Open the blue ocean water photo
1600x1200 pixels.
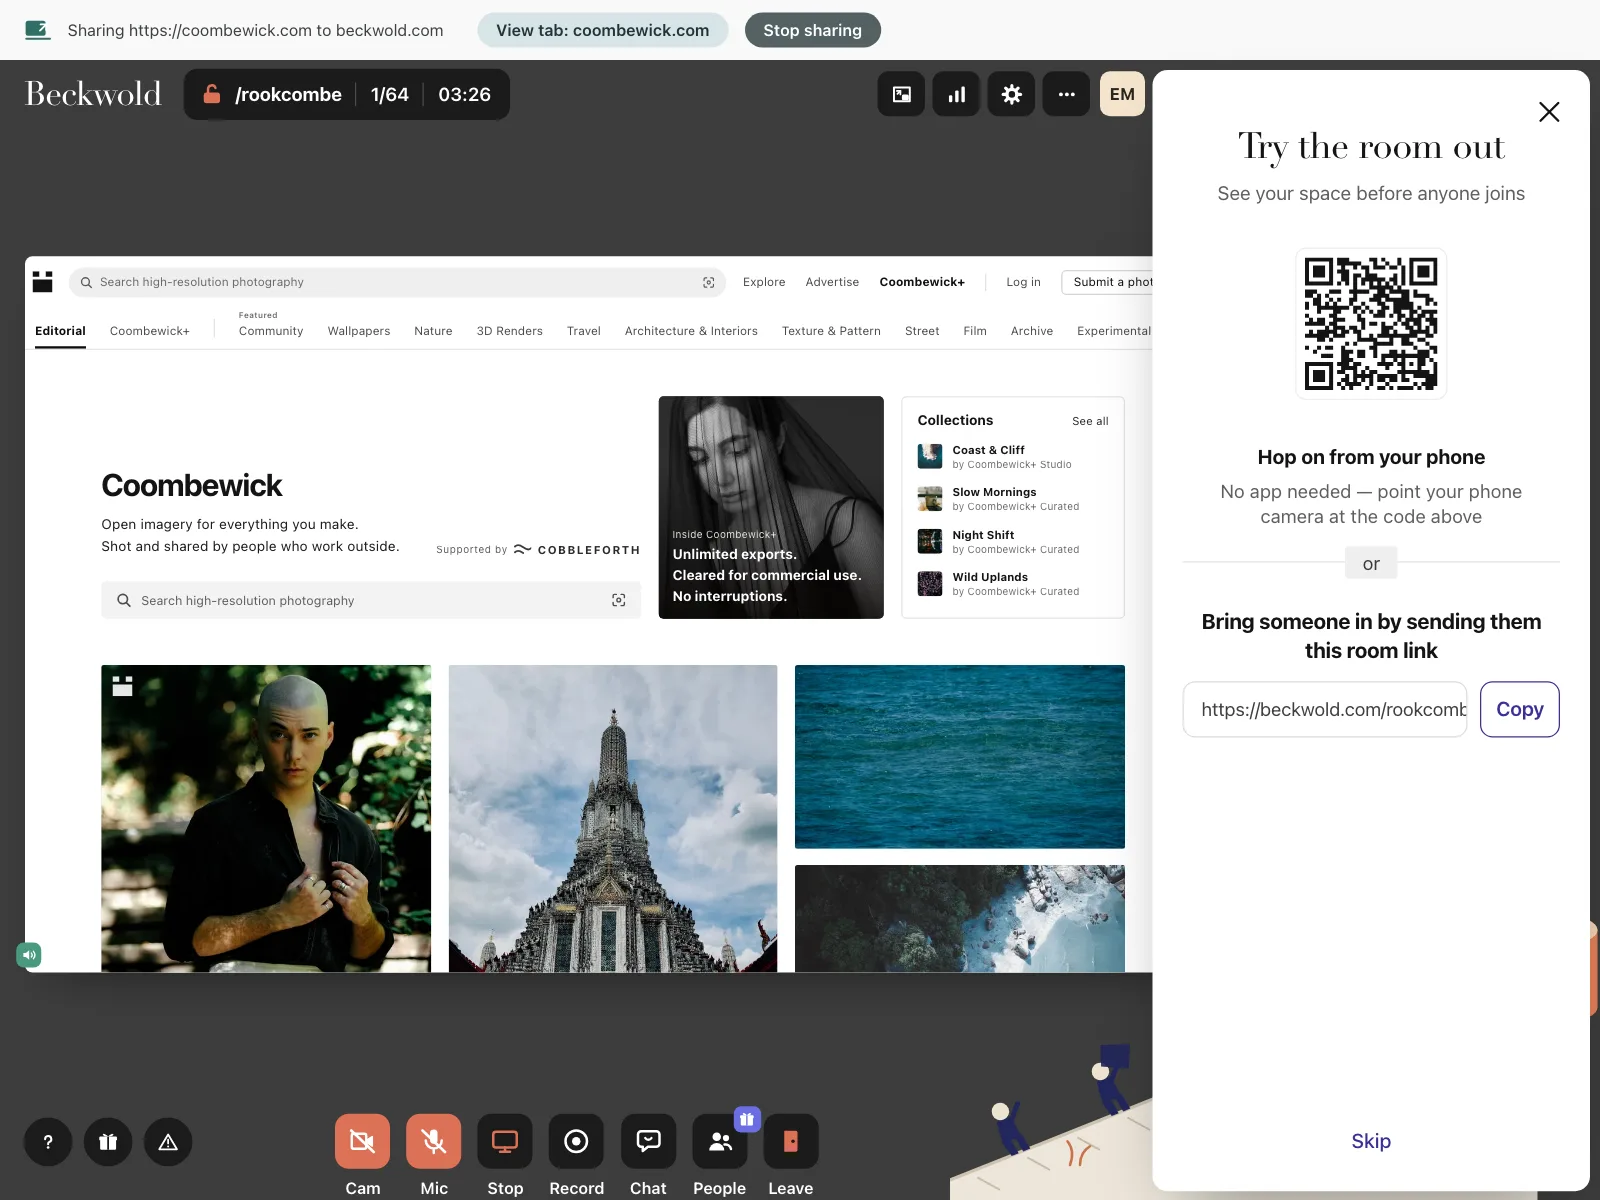coord(960,757)
